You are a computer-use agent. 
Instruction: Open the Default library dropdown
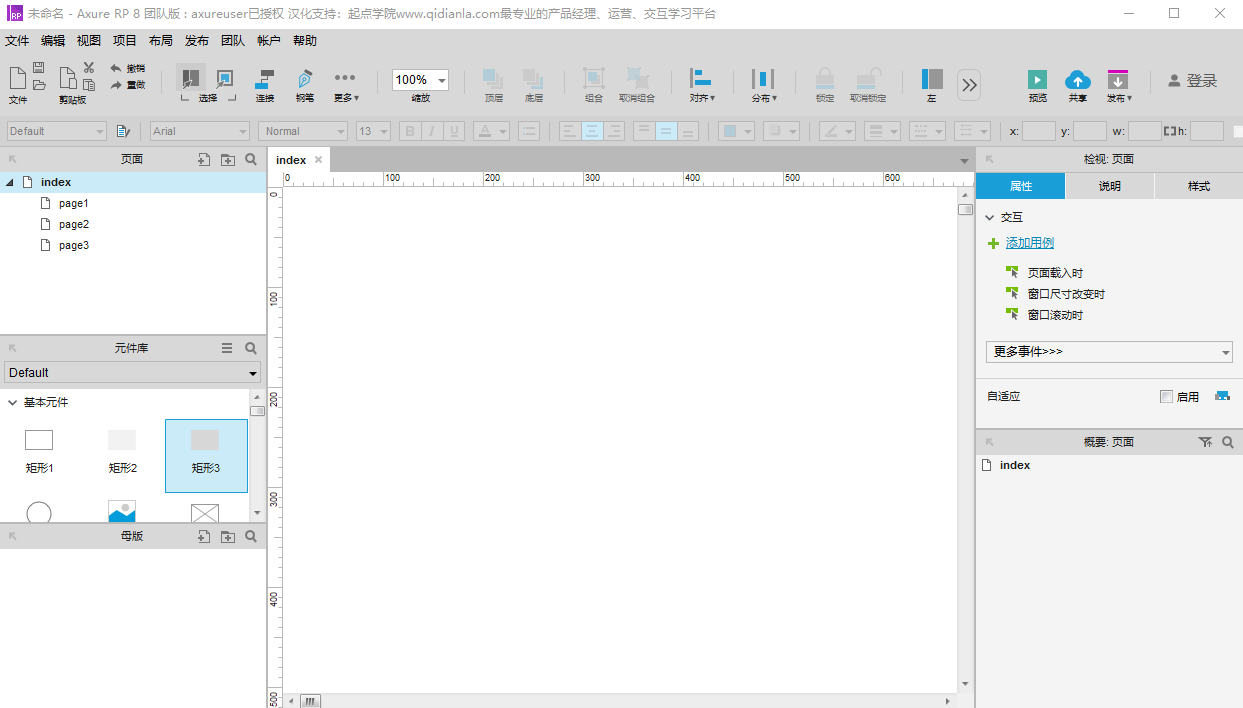click(132, 373)
